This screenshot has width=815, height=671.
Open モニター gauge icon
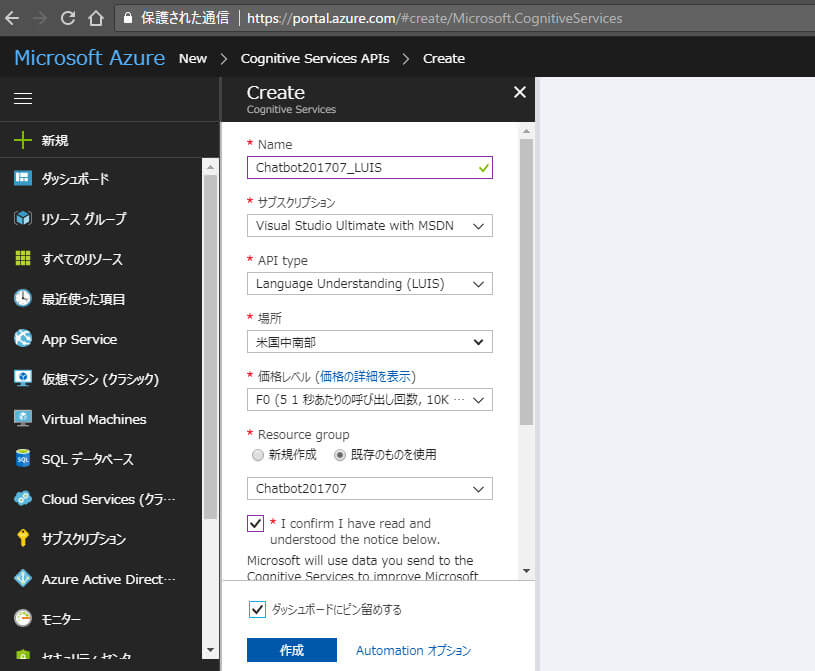click(23, 618)
